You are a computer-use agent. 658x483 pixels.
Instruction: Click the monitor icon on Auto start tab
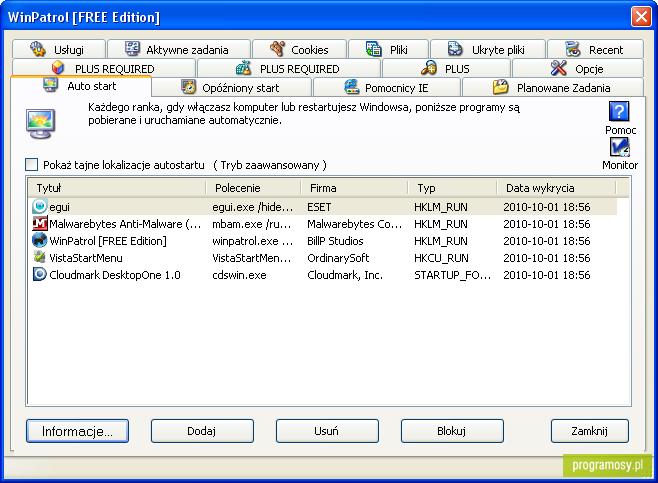(50, 85)
